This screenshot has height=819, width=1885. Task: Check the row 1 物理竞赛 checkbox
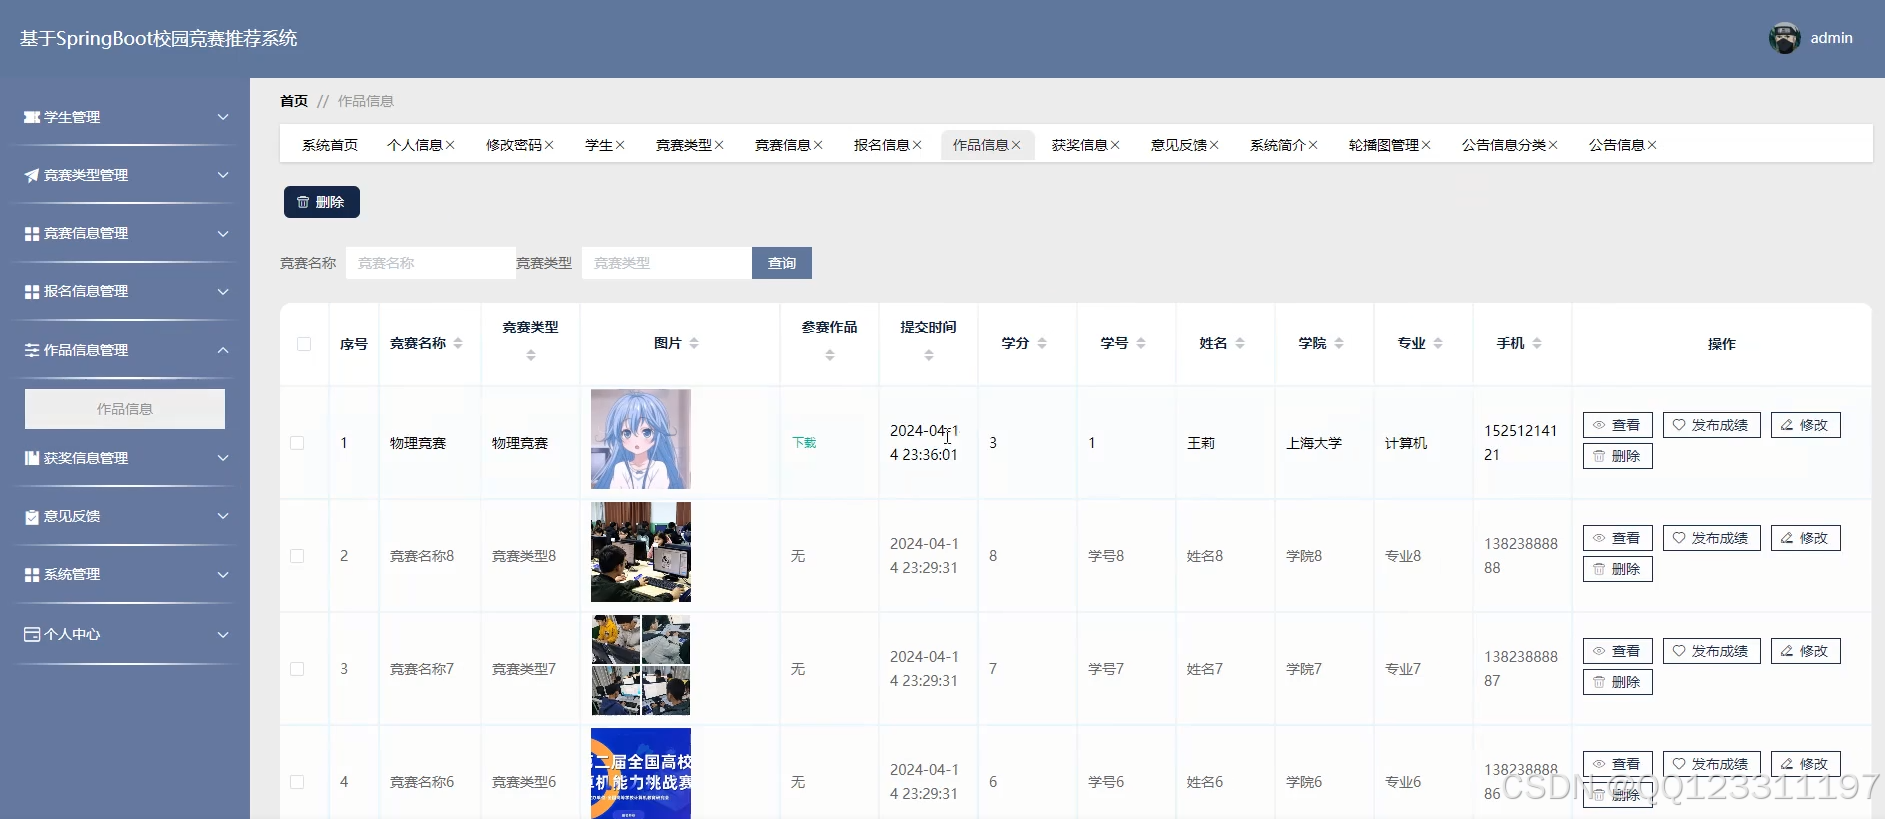(297, 443)
